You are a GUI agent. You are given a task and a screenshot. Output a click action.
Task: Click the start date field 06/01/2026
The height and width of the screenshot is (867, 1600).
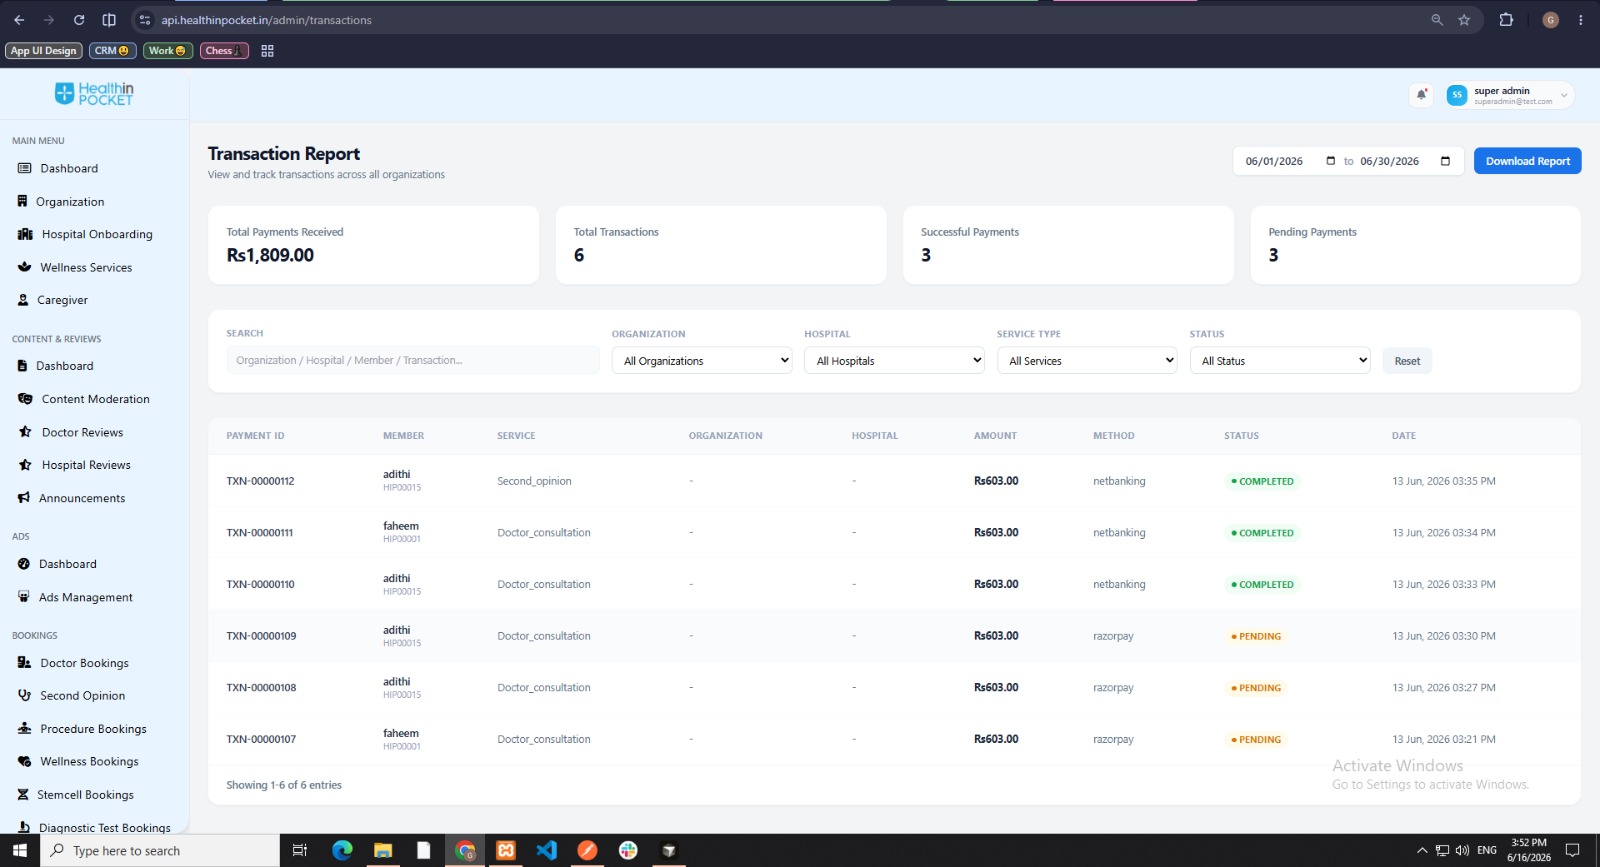coord(1274,161)
